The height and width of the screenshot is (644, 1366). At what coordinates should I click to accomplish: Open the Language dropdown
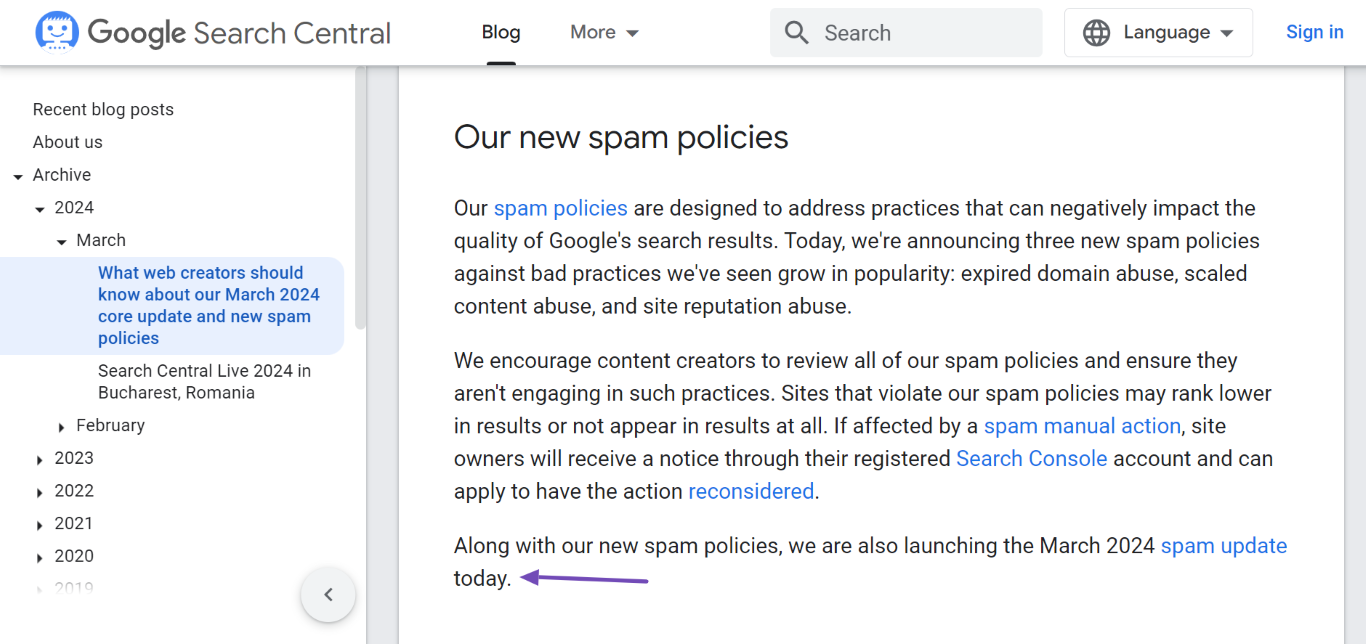tap(1159, 33)
